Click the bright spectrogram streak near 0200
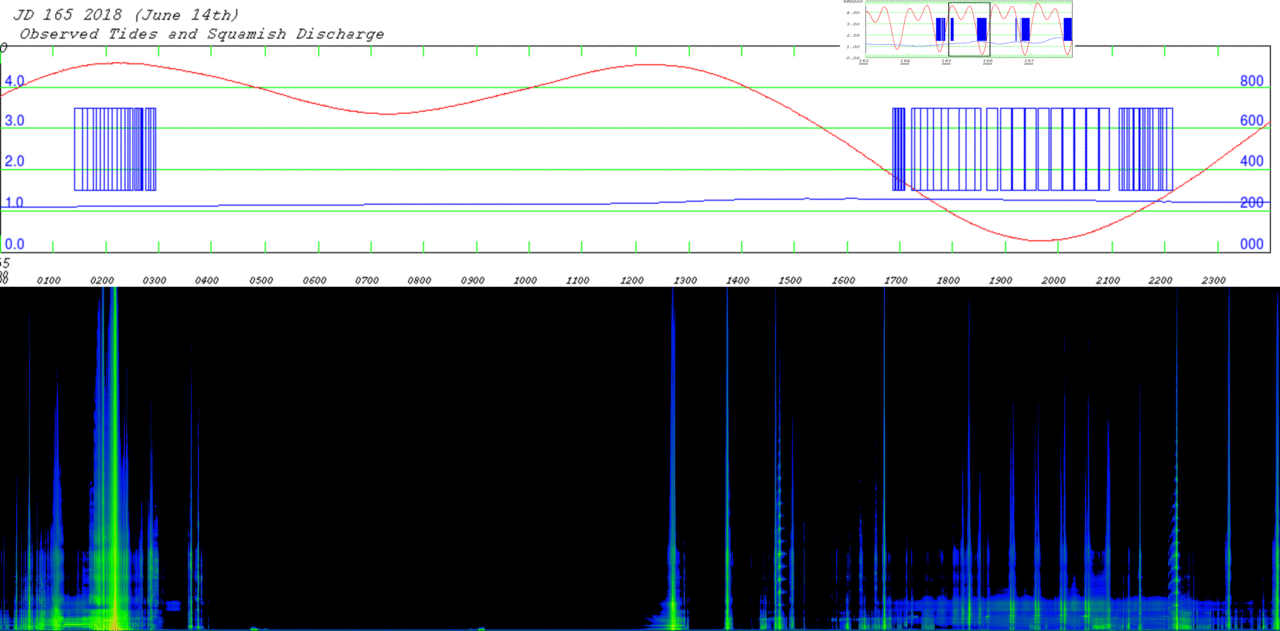The height and width of the screenshot is (631, 1280). point(113,458)
